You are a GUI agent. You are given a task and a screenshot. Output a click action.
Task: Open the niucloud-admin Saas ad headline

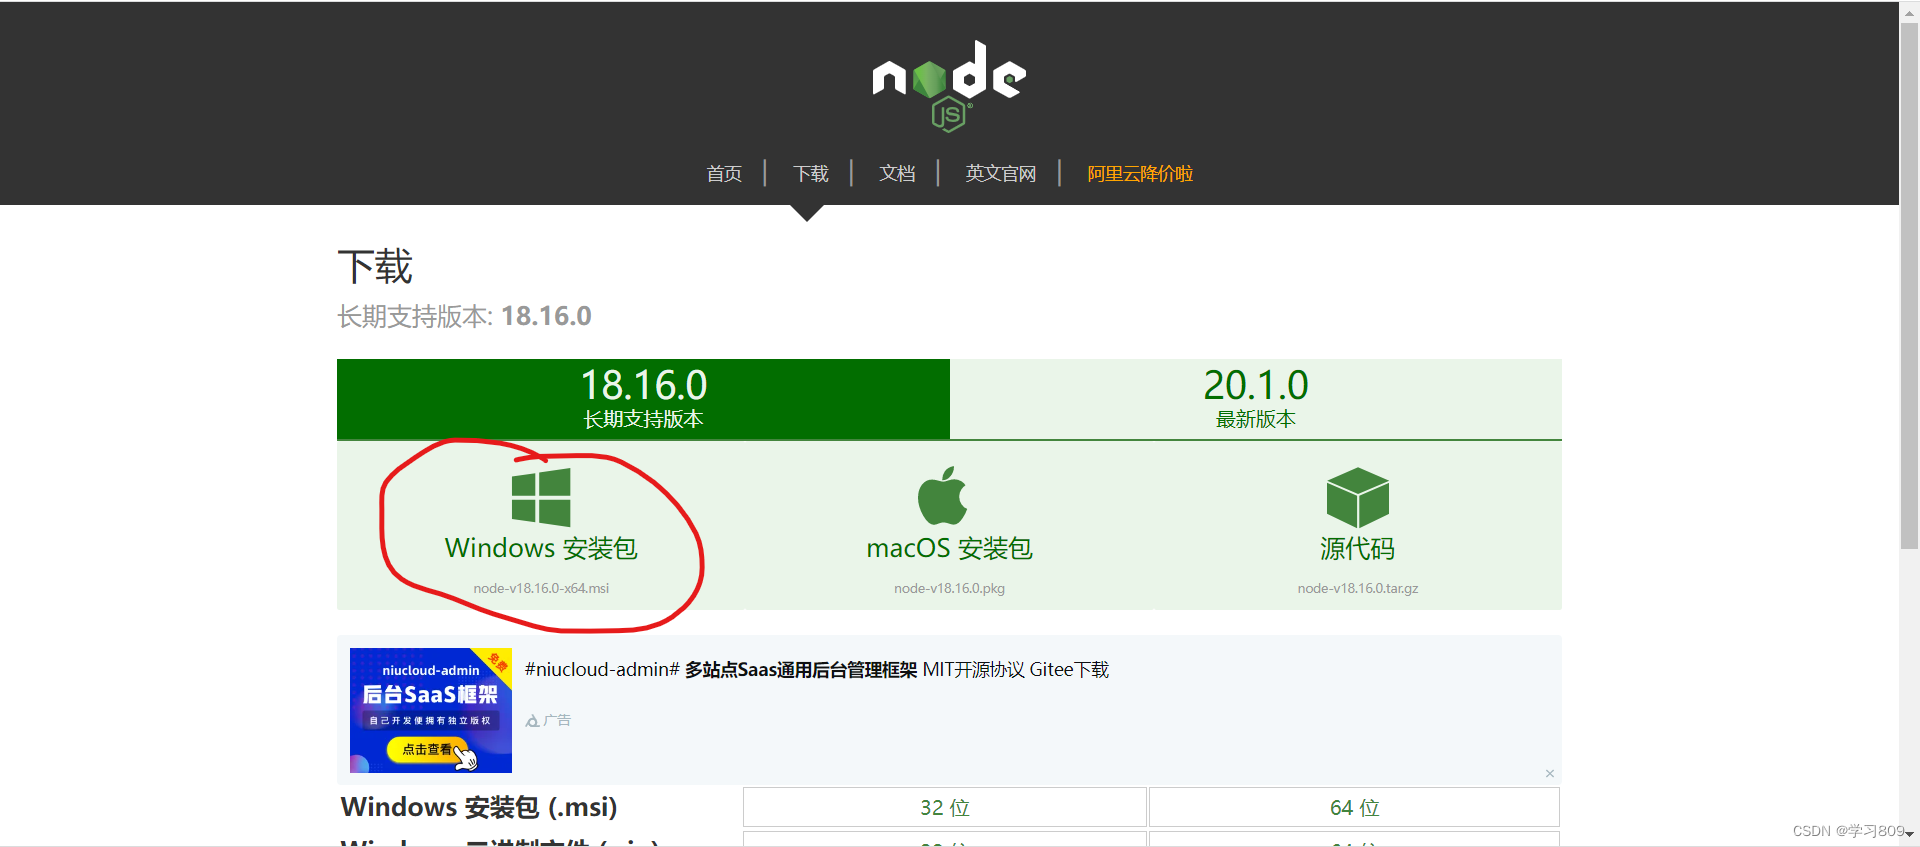click(817, 670)
